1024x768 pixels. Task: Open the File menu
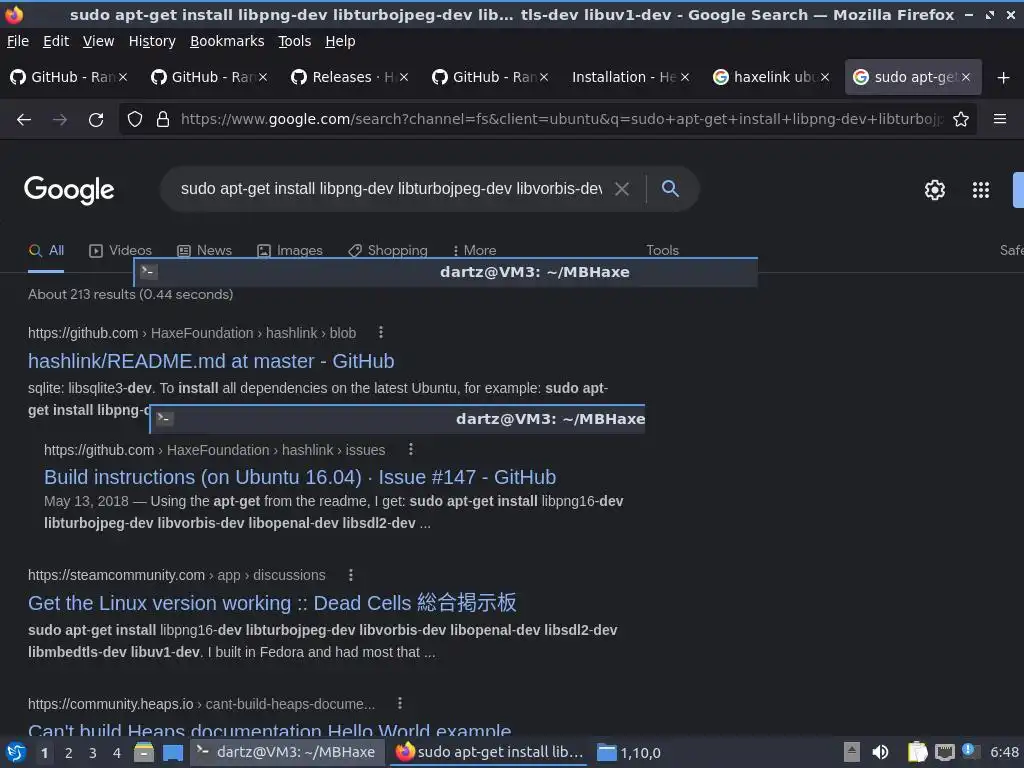click(x=18, y=41)
